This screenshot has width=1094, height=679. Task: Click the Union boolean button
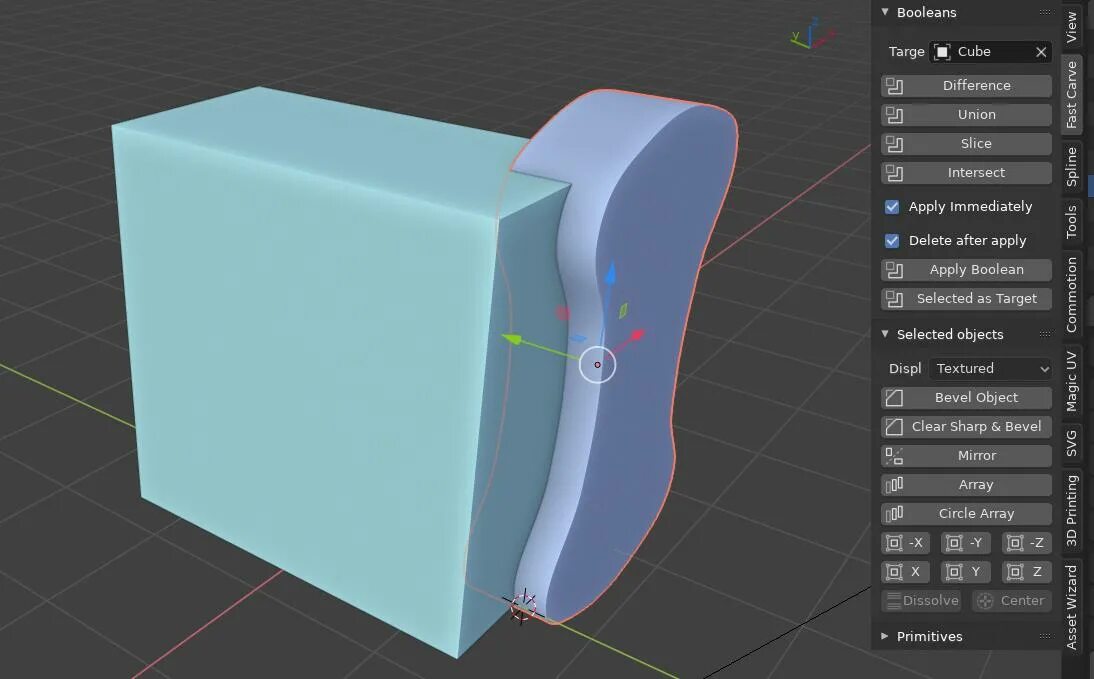tap(966, 114)
